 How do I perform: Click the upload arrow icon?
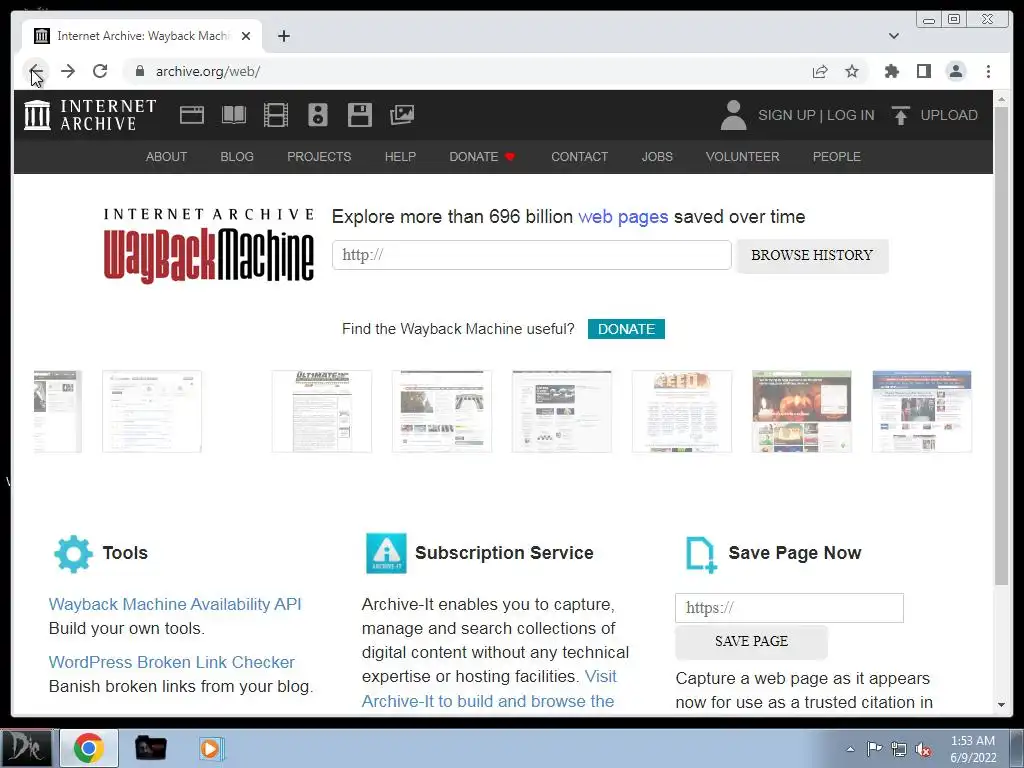click(x=901, y=115)
